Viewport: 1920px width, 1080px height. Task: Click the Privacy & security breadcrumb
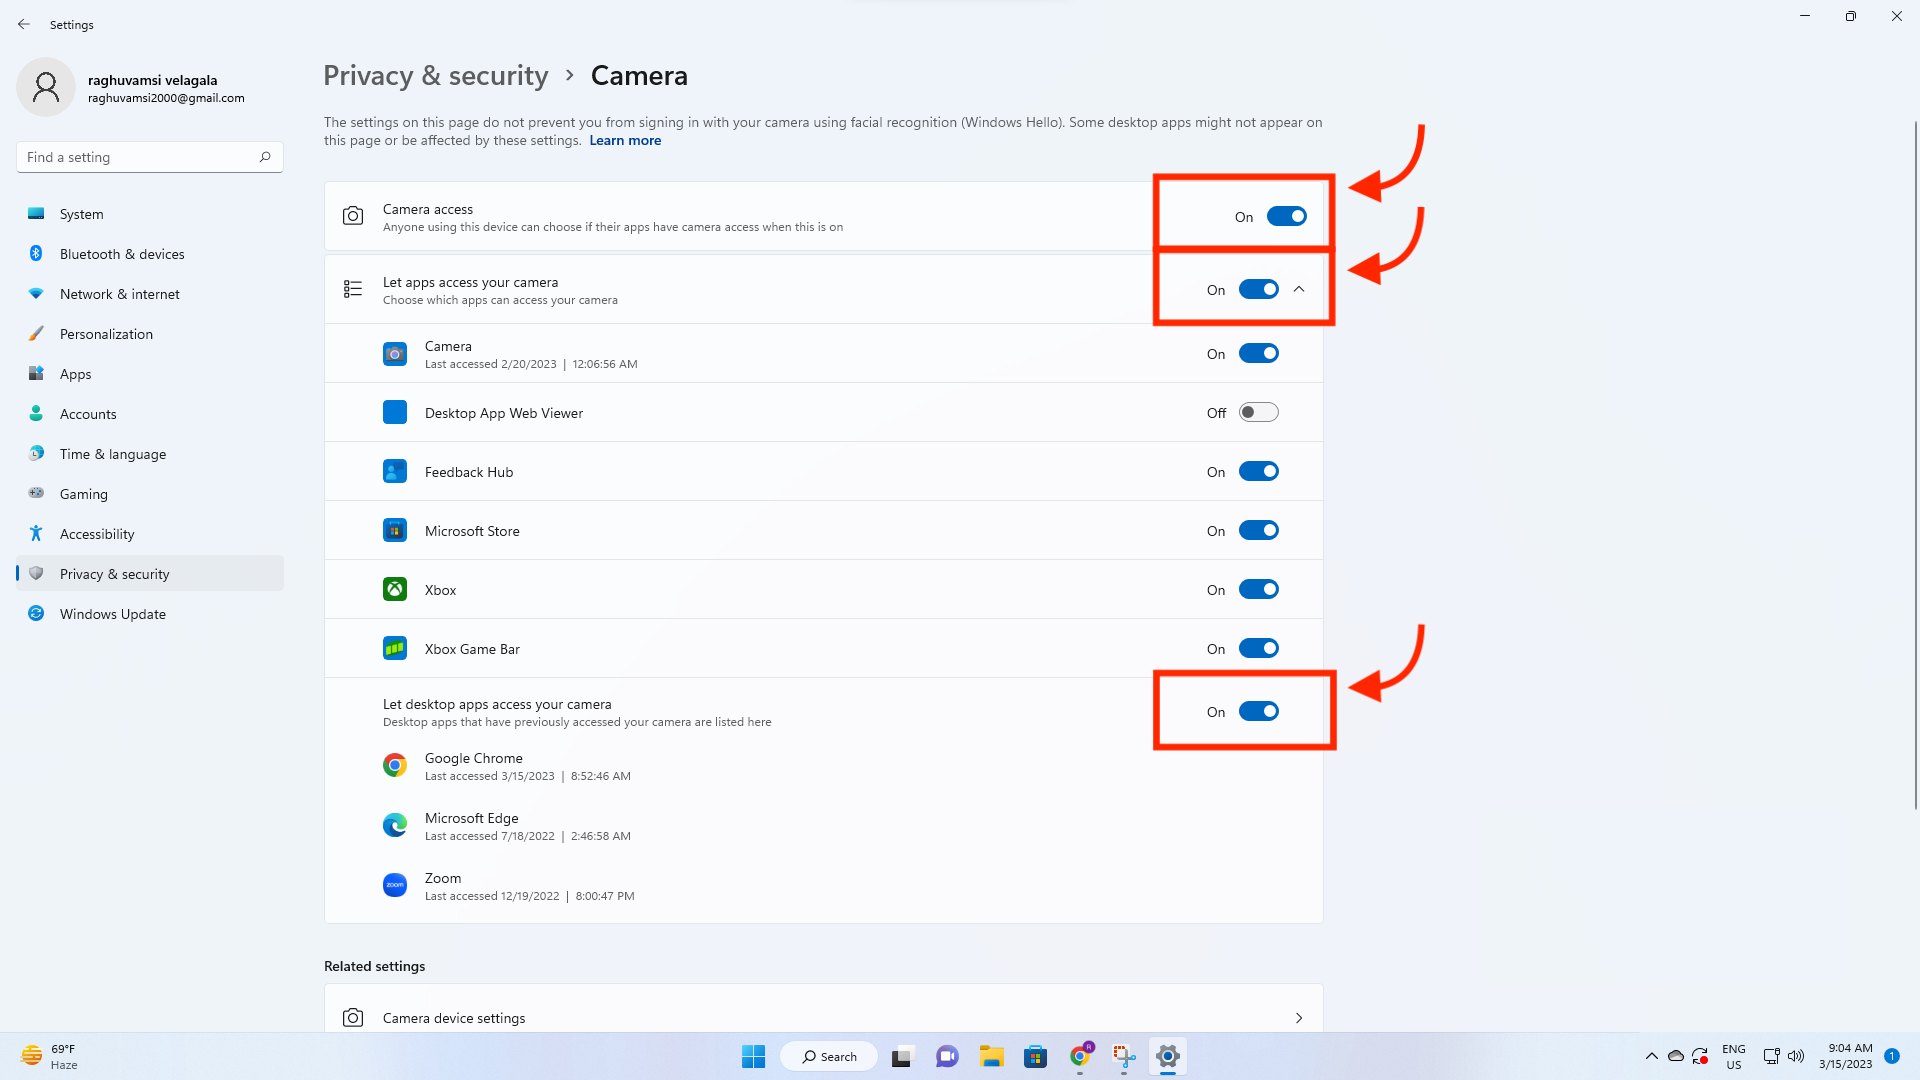tap(435, 75)
